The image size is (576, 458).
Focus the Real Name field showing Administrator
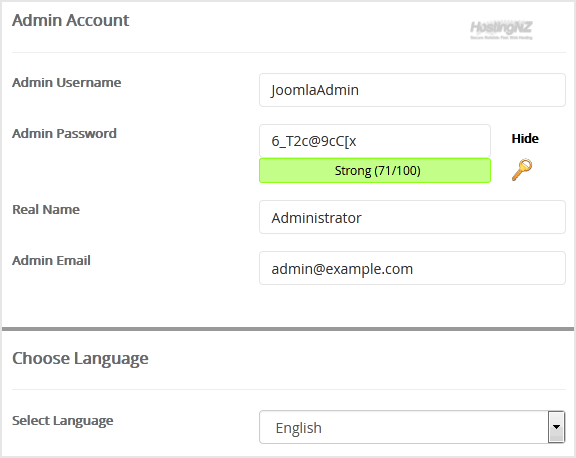click(x=412, y=217)
